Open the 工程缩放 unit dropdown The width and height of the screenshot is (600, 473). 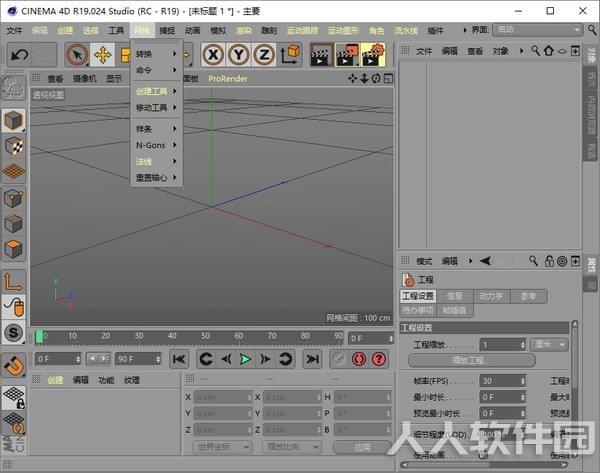(549, 345)
